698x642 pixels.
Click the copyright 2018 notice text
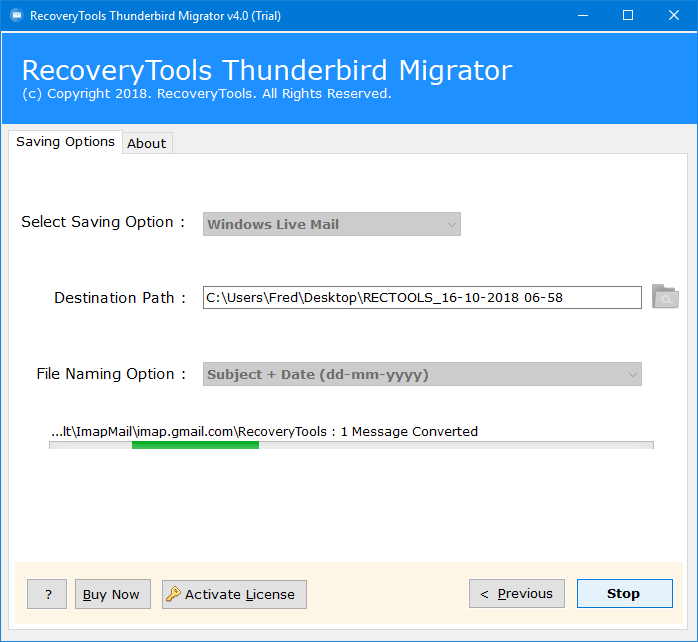tap(207, 94)
